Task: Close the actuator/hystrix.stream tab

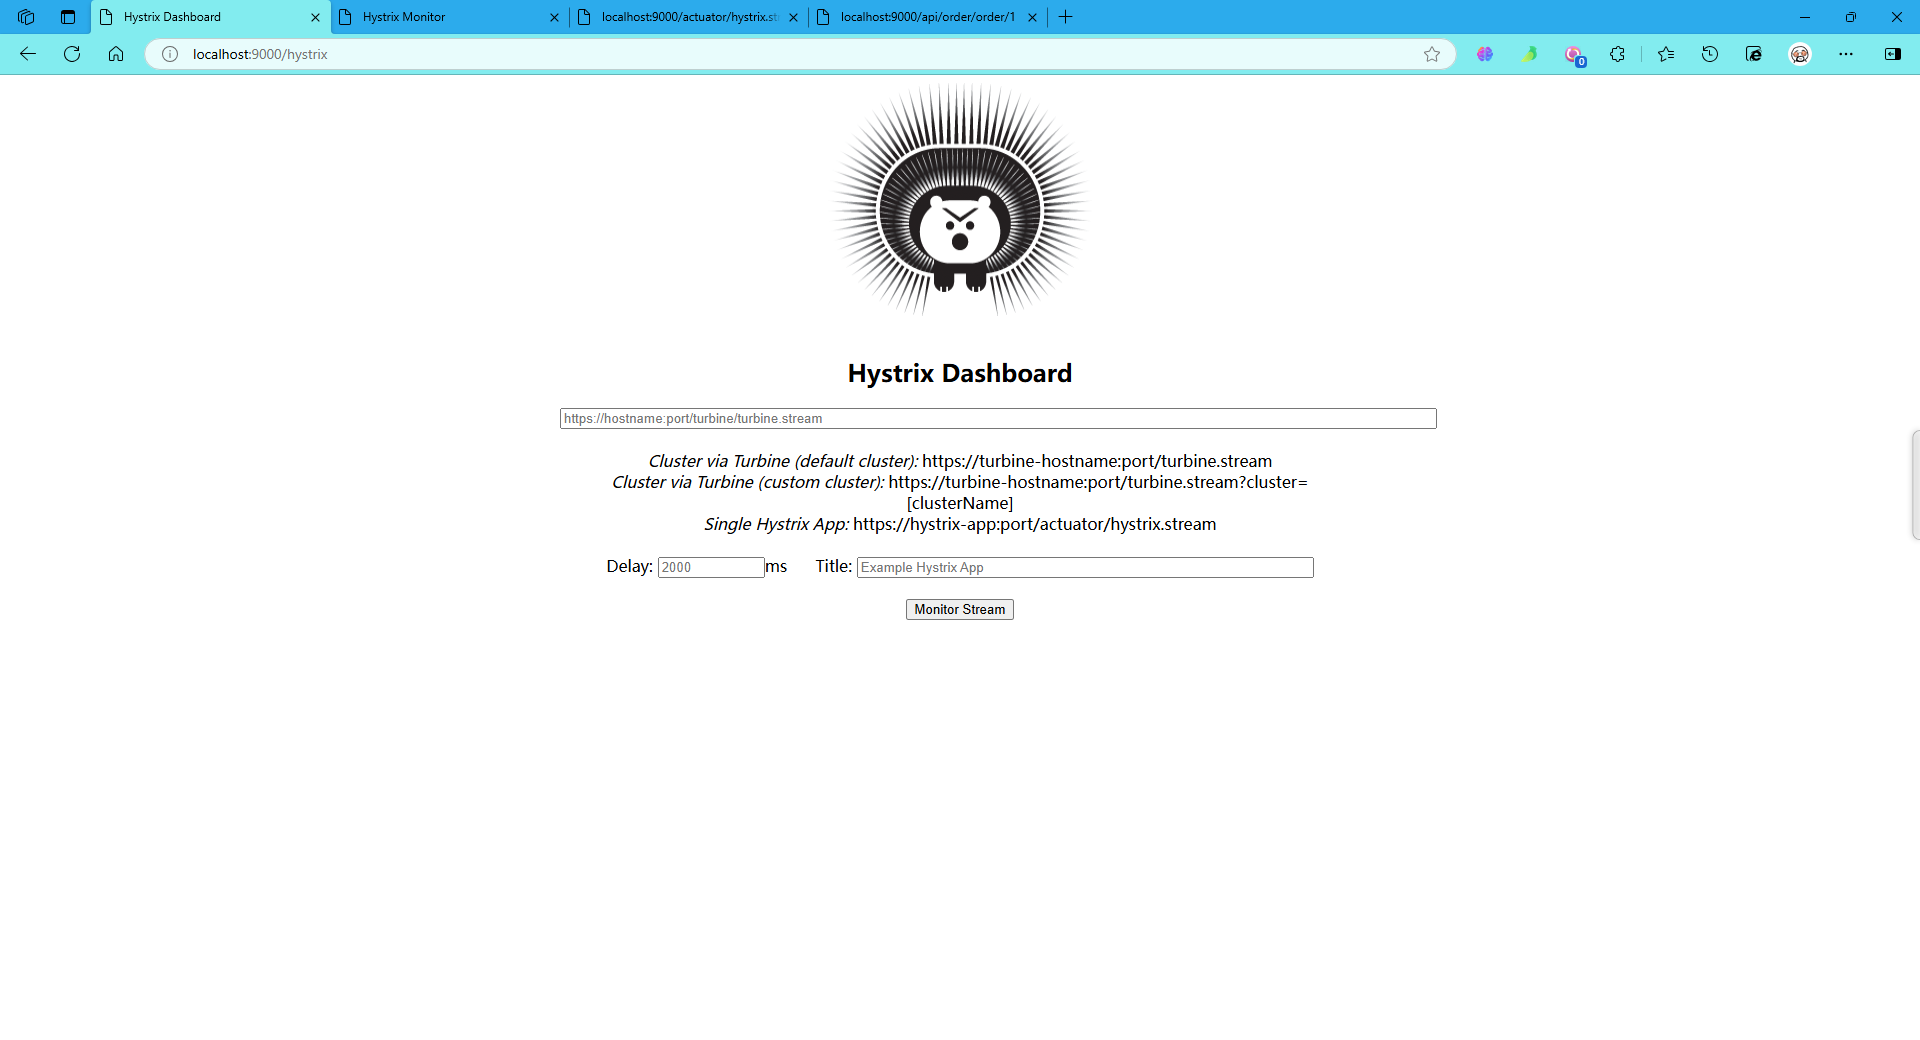Action: (793, 17)
